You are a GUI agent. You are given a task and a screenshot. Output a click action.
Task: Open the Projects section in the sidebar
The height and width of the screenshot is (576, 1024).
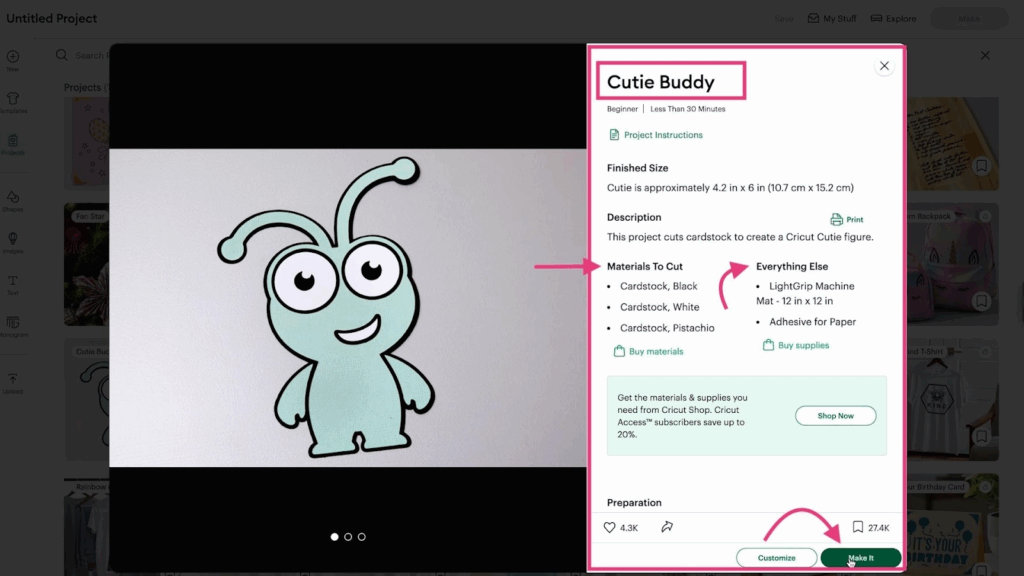tap(12, 144)
